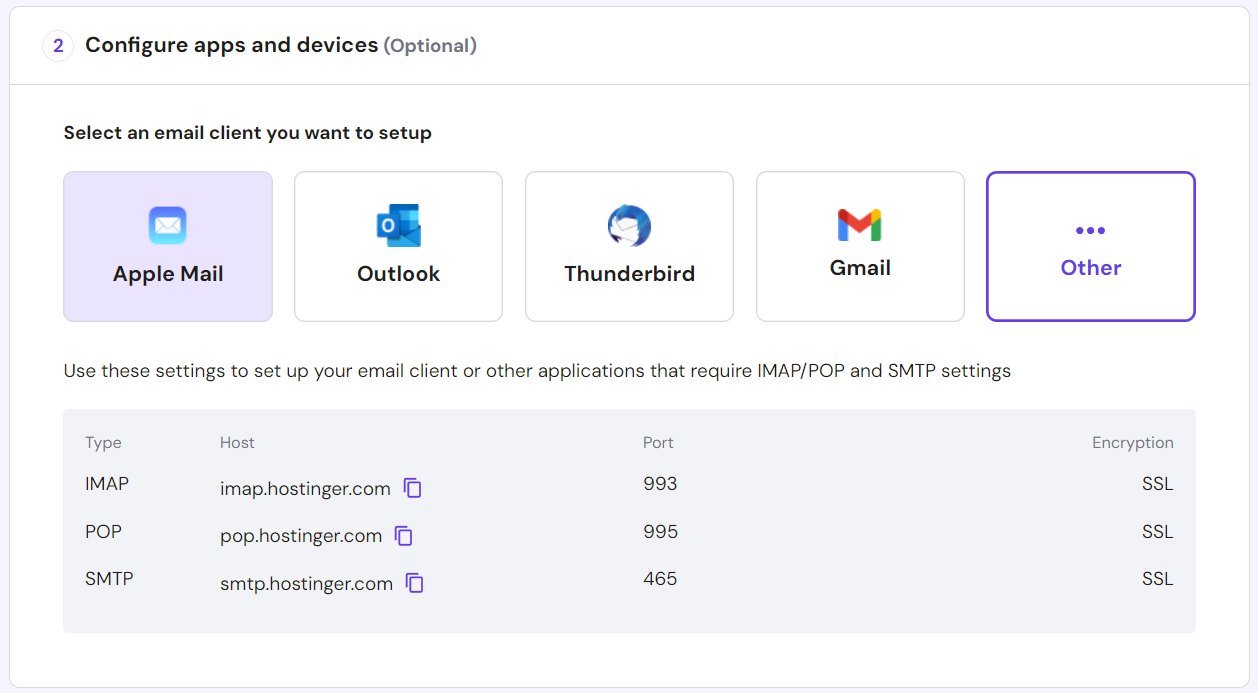Open the Outlook setup option

coord(398,246)
